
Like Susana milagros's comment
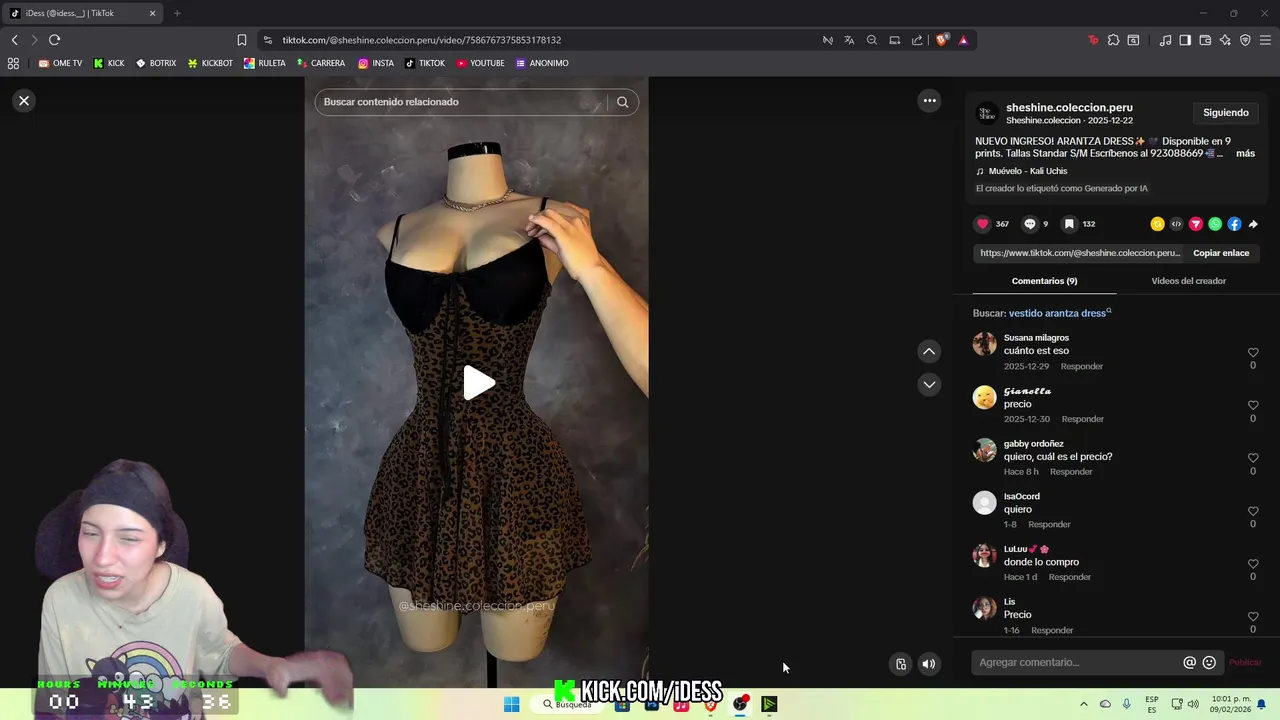pos(1253,353)
